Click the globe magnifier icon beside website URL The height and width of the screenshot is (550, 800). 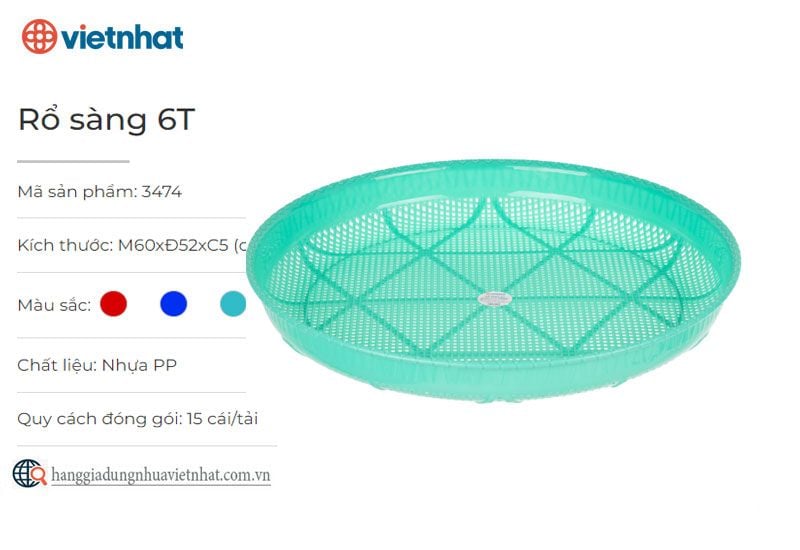29,473
